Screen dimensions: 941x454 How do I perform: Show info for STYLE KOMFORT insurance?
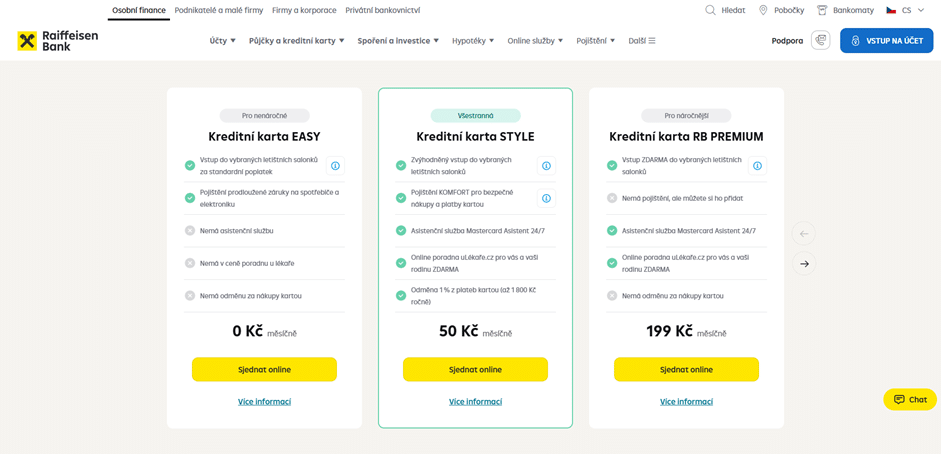pyautogui.click(x=546, y=198)
